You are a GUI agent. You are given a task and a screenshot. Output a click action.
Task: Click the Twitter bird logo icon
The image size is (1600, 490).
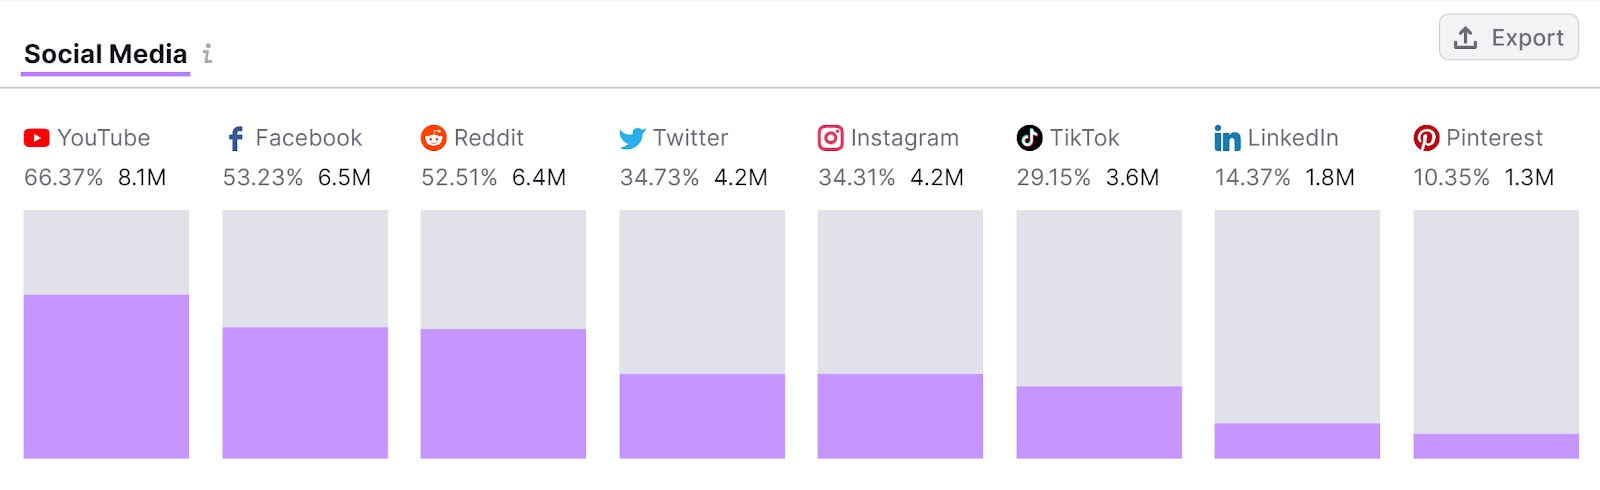coord(632,138)
